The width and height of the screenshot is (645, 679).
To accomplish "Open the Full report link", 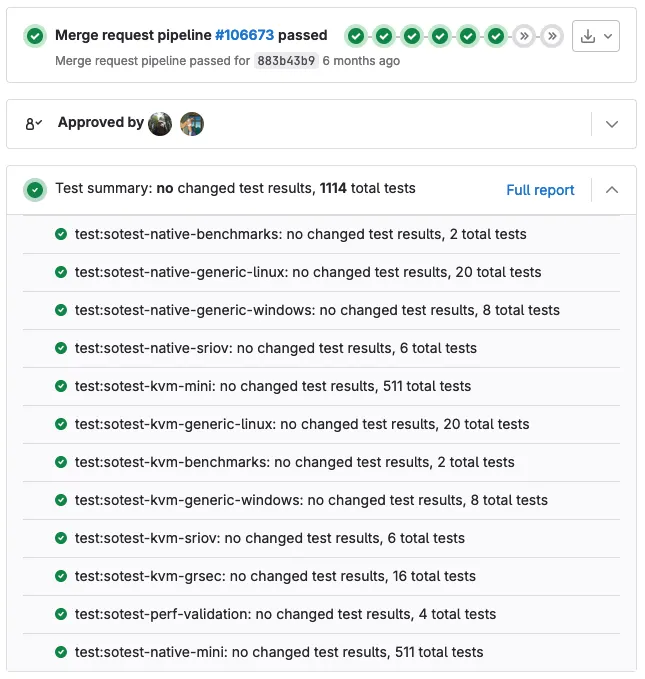I will pyautogui.click(x=540, y=190).
